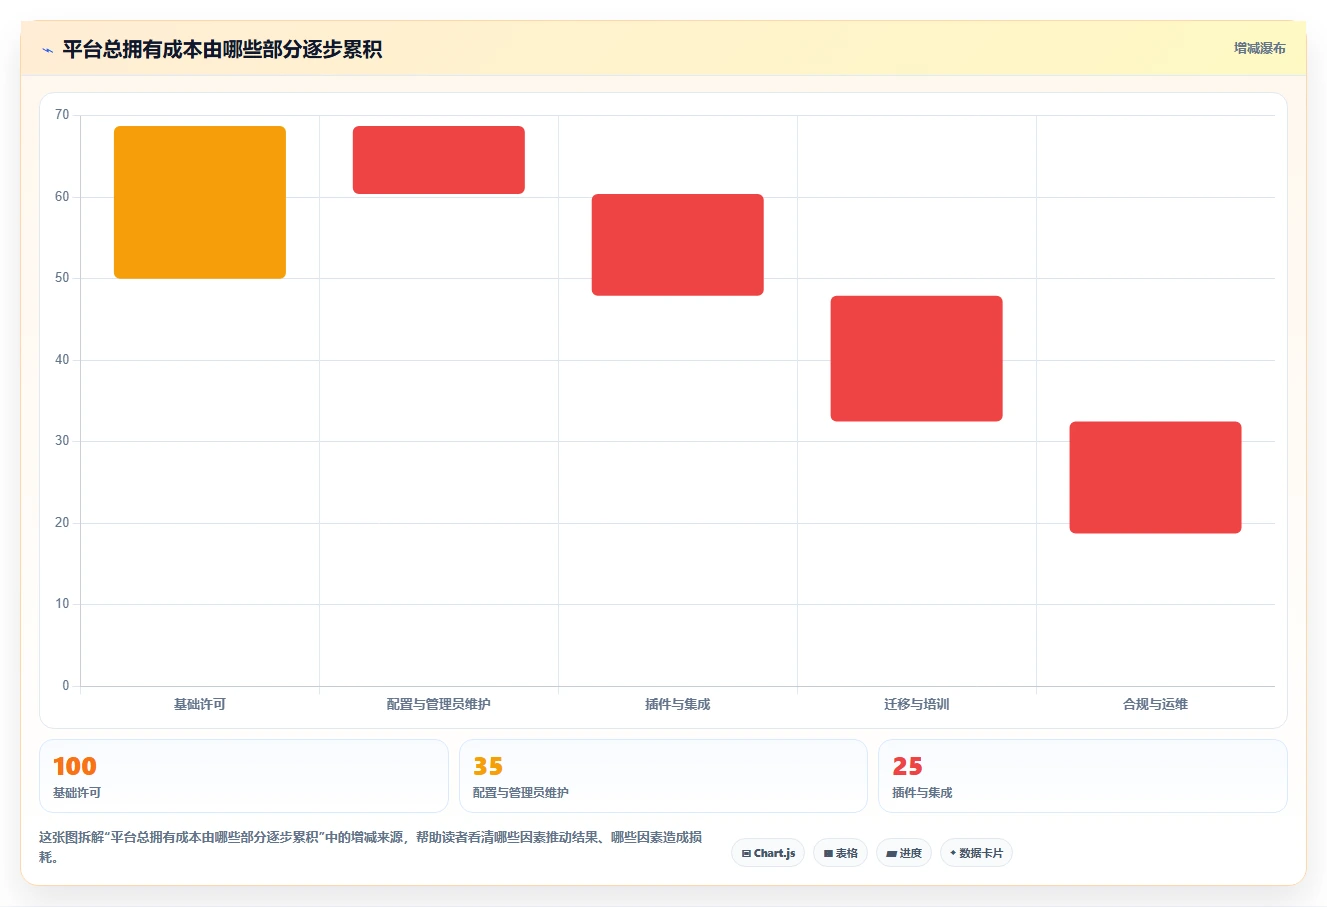Click the 配置与管理员维护 x-axis label

[439, 704]
